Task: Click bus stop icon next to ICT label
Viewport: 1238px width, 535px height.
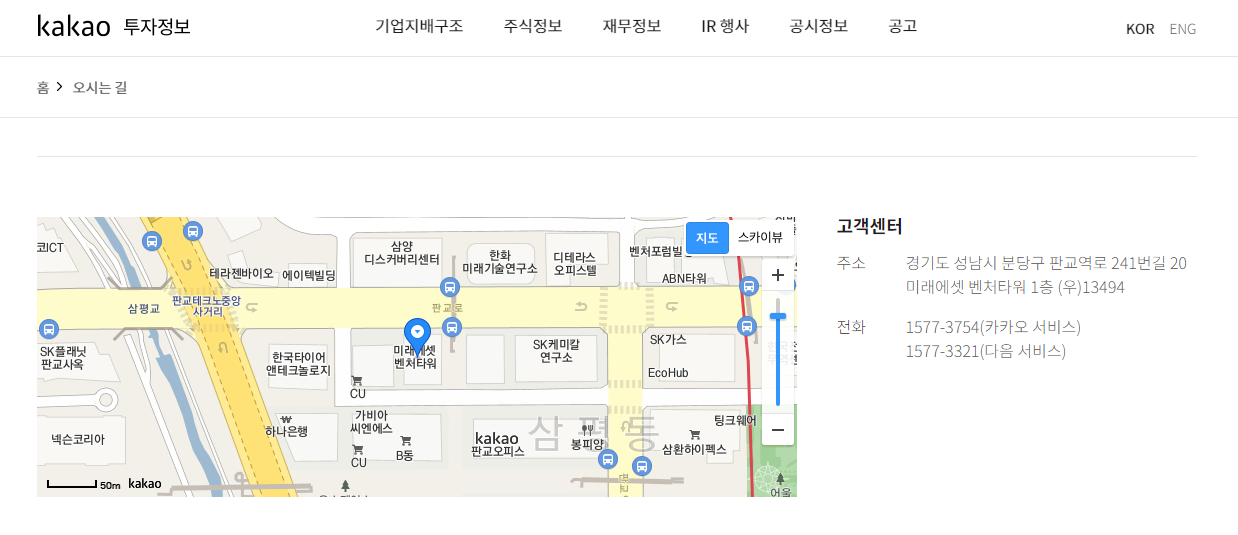Action: tap(152, 241)
